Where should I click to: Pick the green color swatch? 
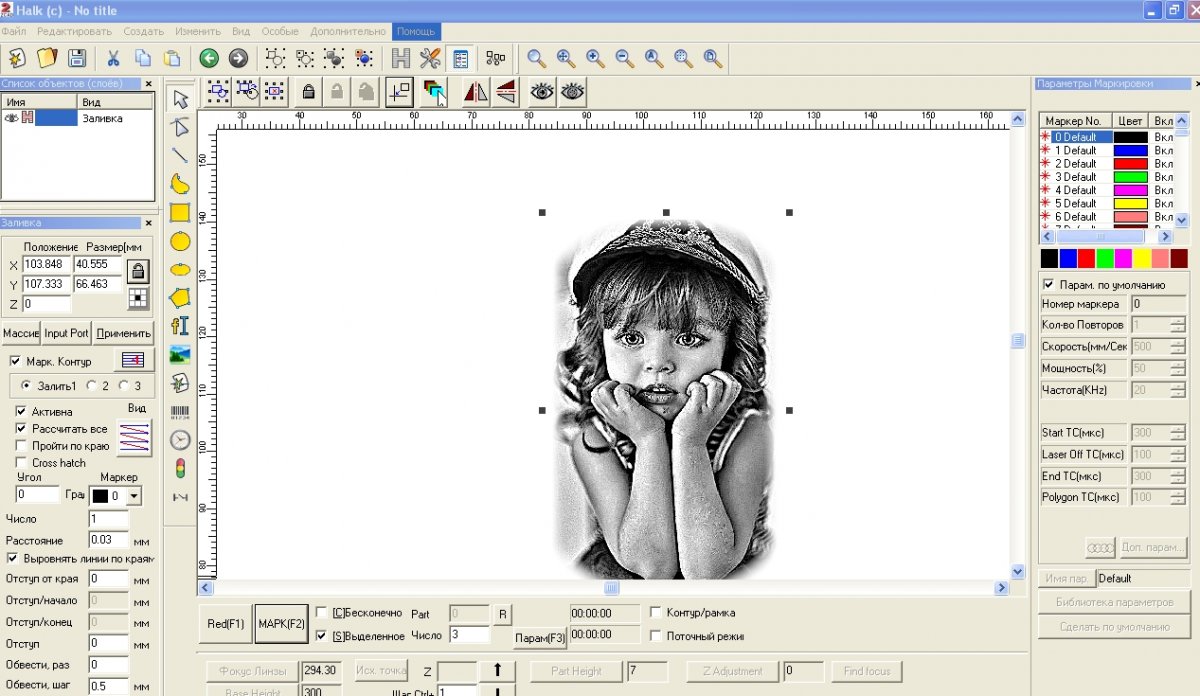click(x=1105, y=259)
